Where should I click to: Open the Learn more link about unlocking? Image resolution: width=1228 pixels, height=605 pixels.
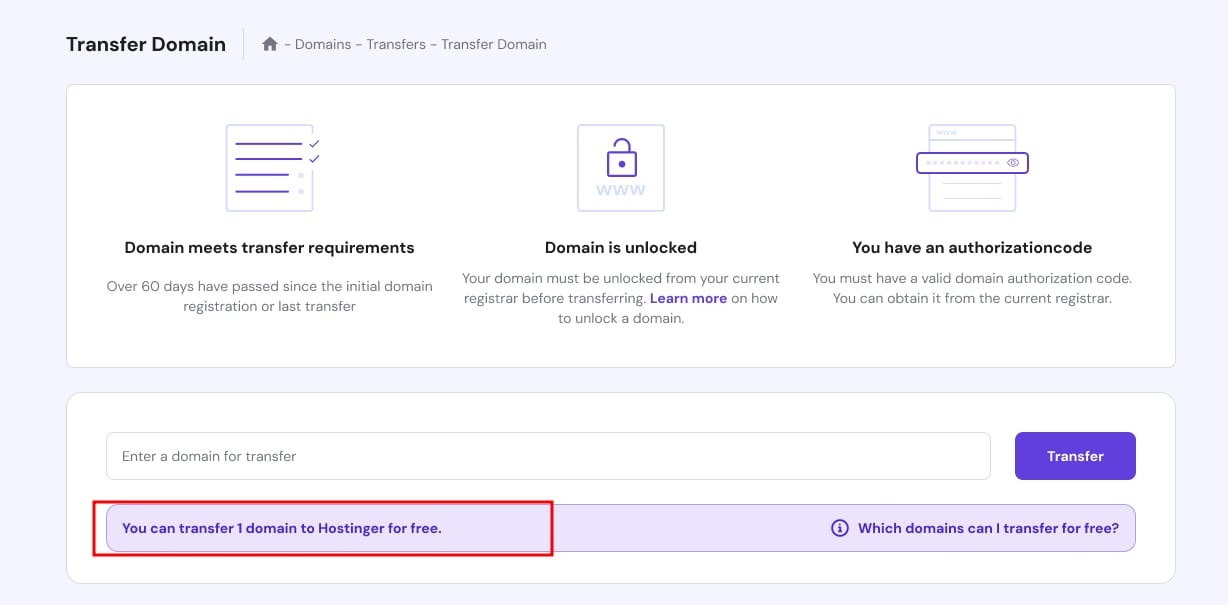click(x=688, y=299)
